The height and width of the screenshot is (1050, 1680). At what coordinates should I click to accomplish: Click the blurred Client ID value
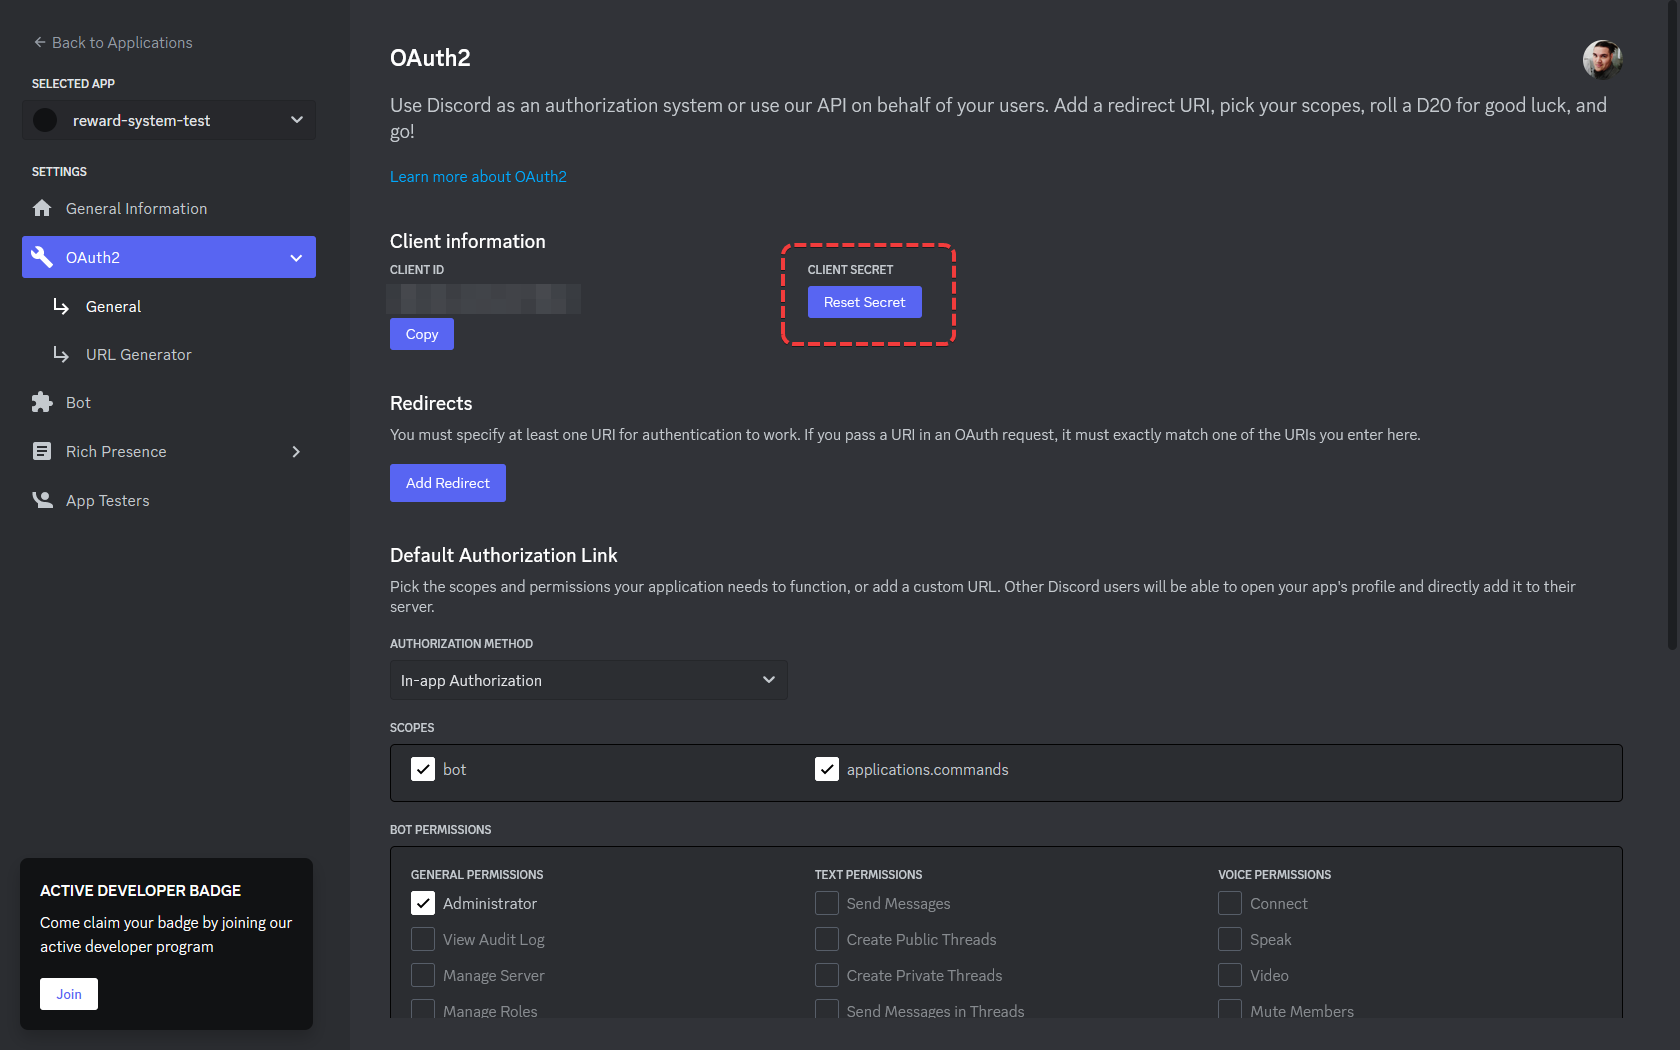[485, 298]
